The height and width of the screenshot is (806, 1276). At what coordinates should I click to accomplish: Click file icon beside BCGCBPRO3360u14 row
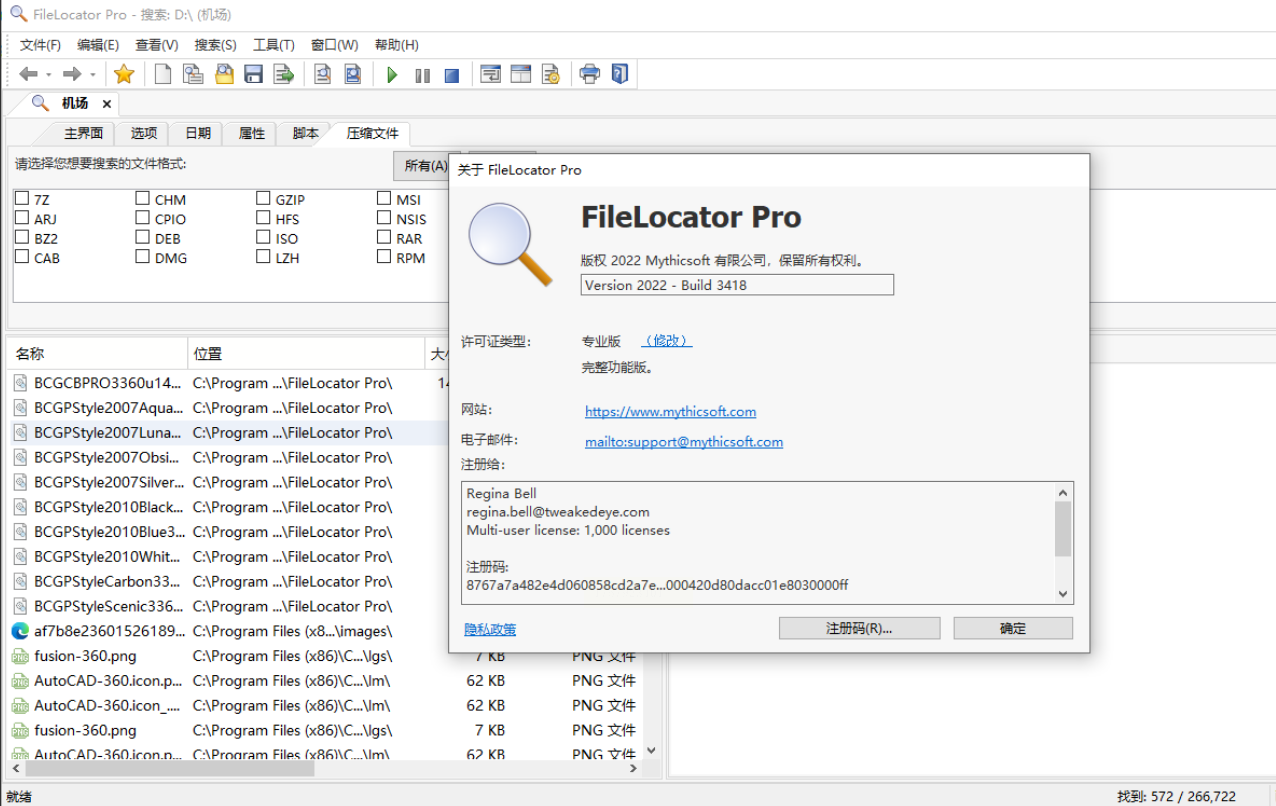(20, 383)
